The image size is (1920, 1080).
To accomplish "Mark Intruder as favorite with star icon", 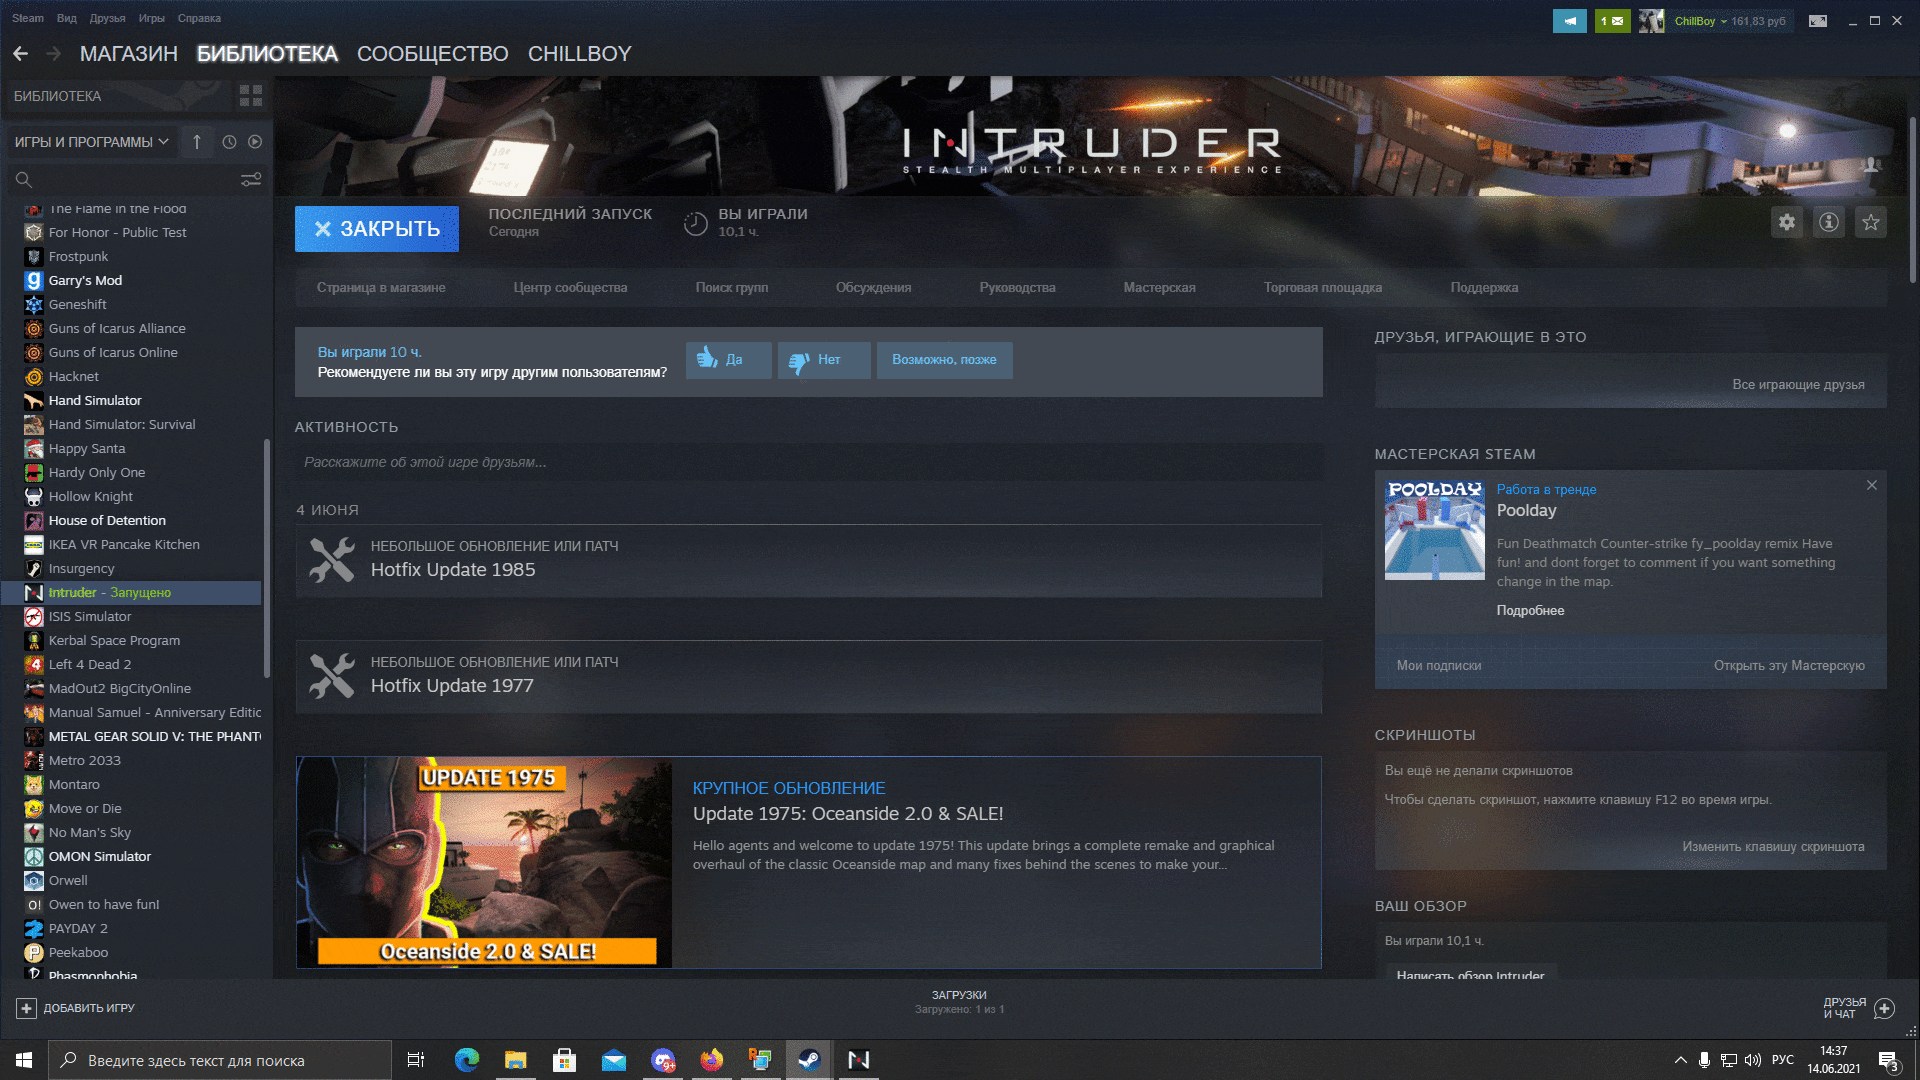I will (1871, 222).
